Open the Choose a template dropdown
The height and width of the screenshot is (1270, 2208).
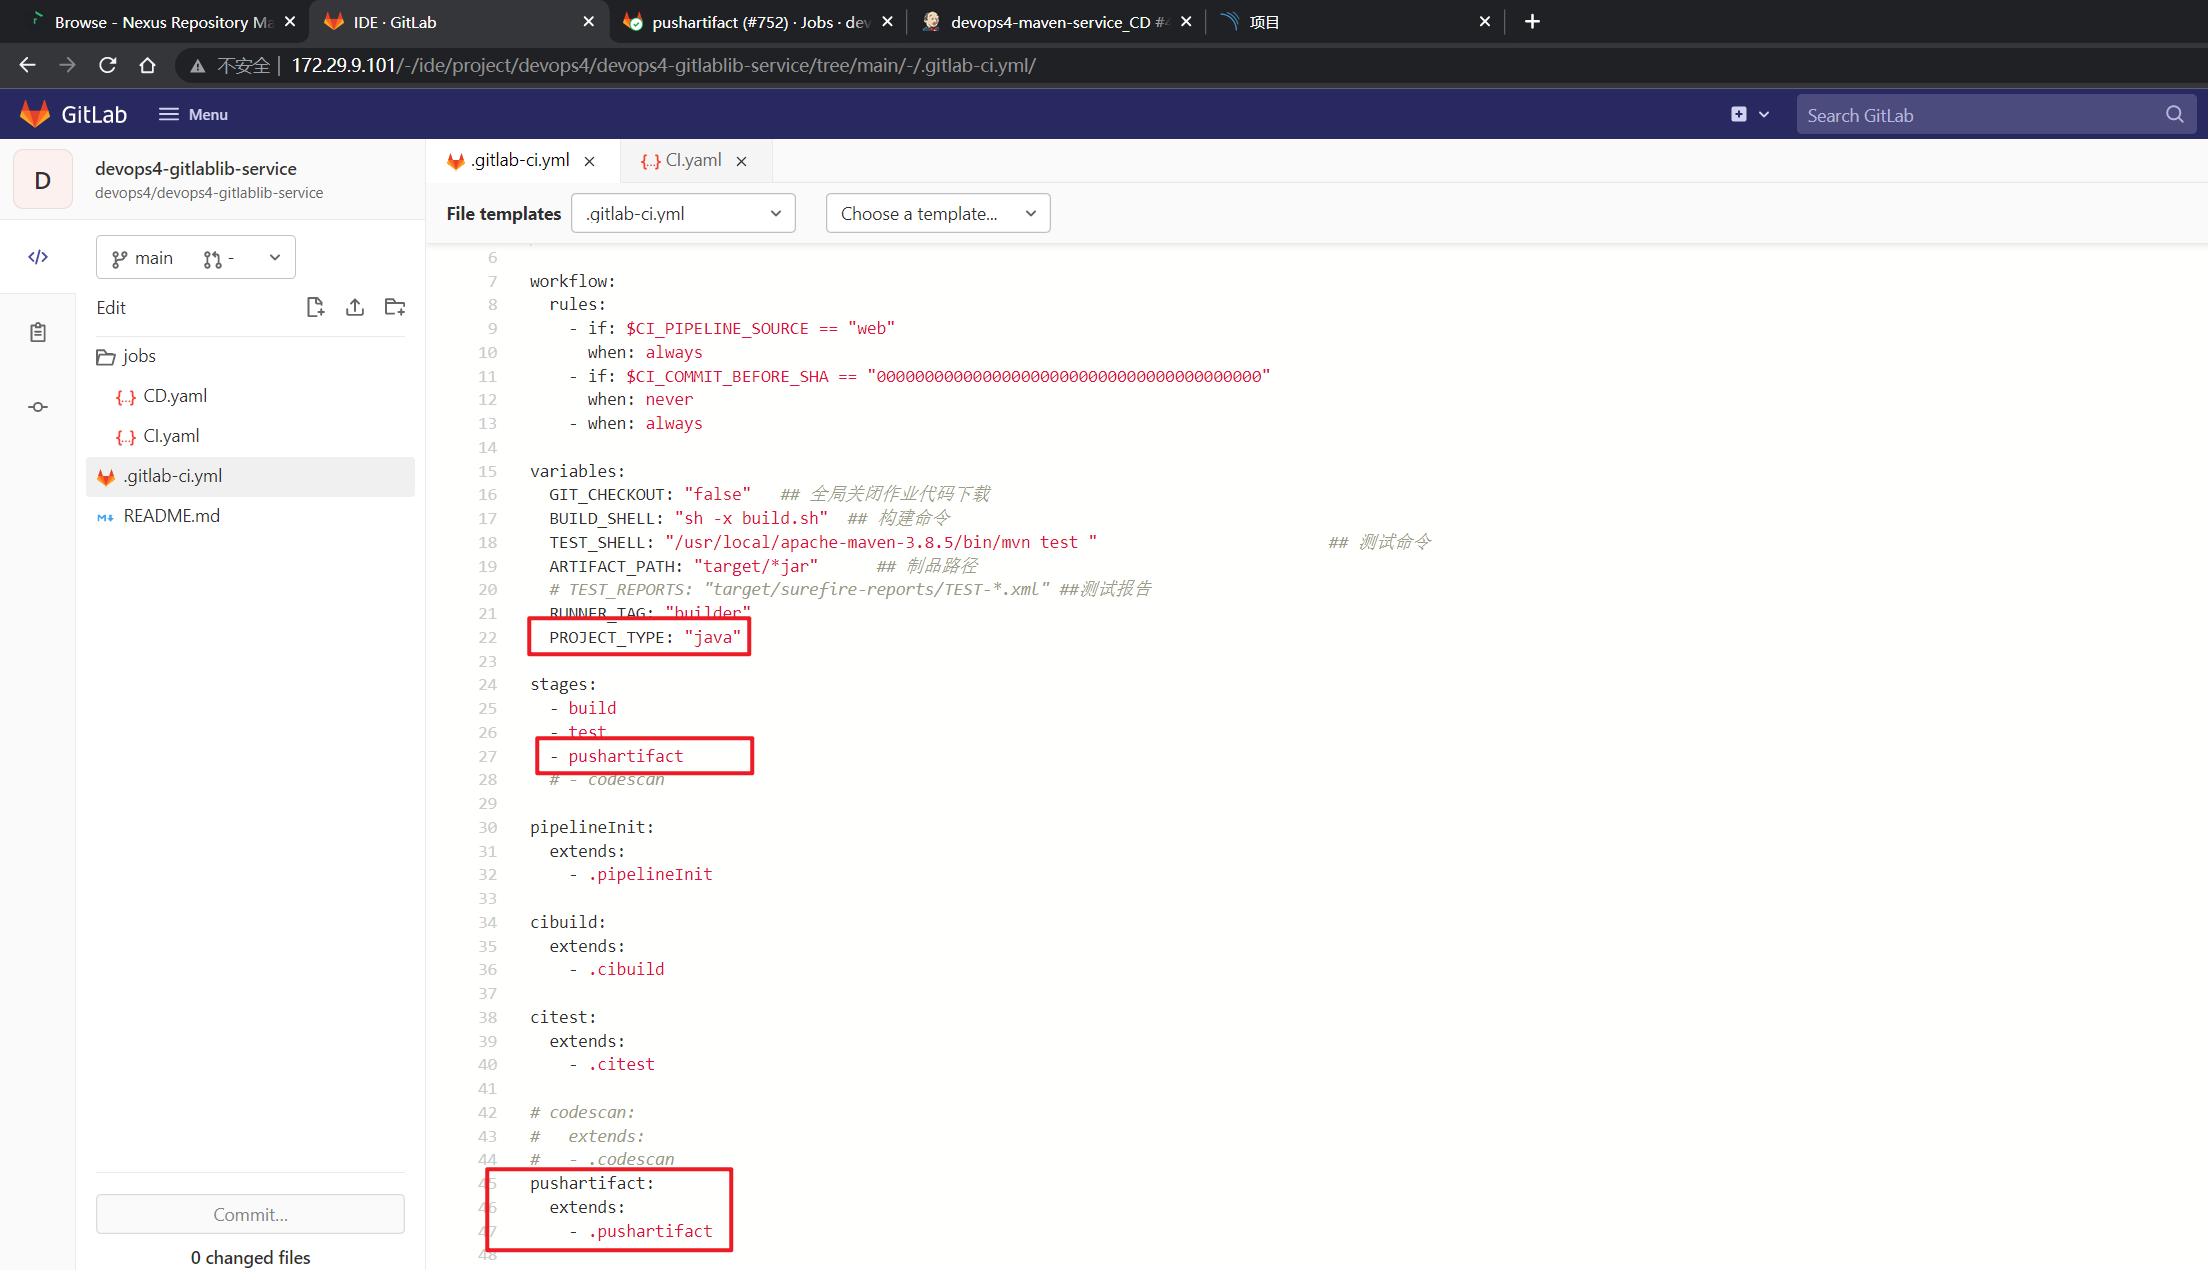[x=938, y=213]
